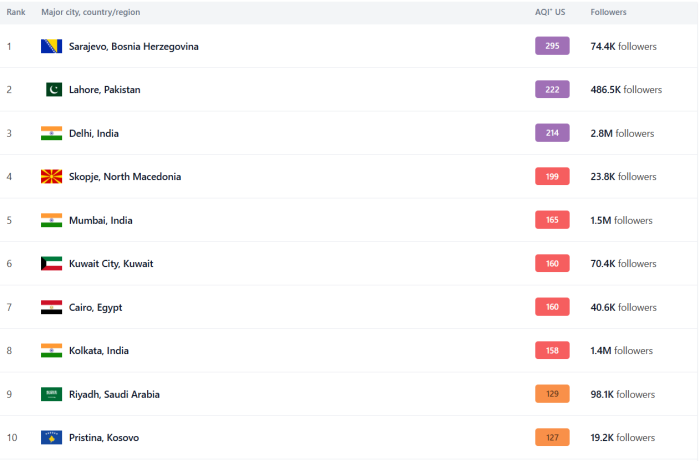Click the Followers column header

[x=609, y=12]
